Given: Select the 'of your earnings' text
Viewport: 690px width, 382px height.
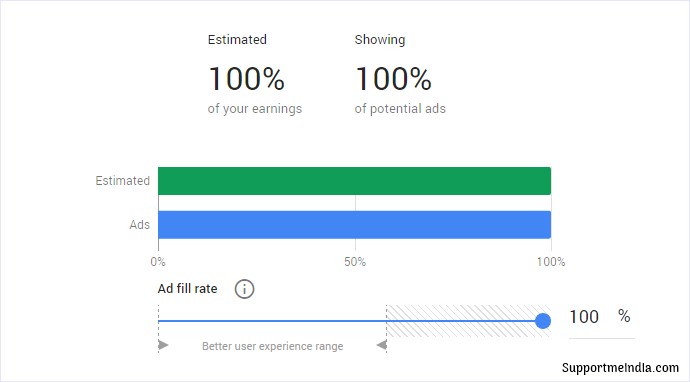Looking at the screenshot, I should click(255, 109).
